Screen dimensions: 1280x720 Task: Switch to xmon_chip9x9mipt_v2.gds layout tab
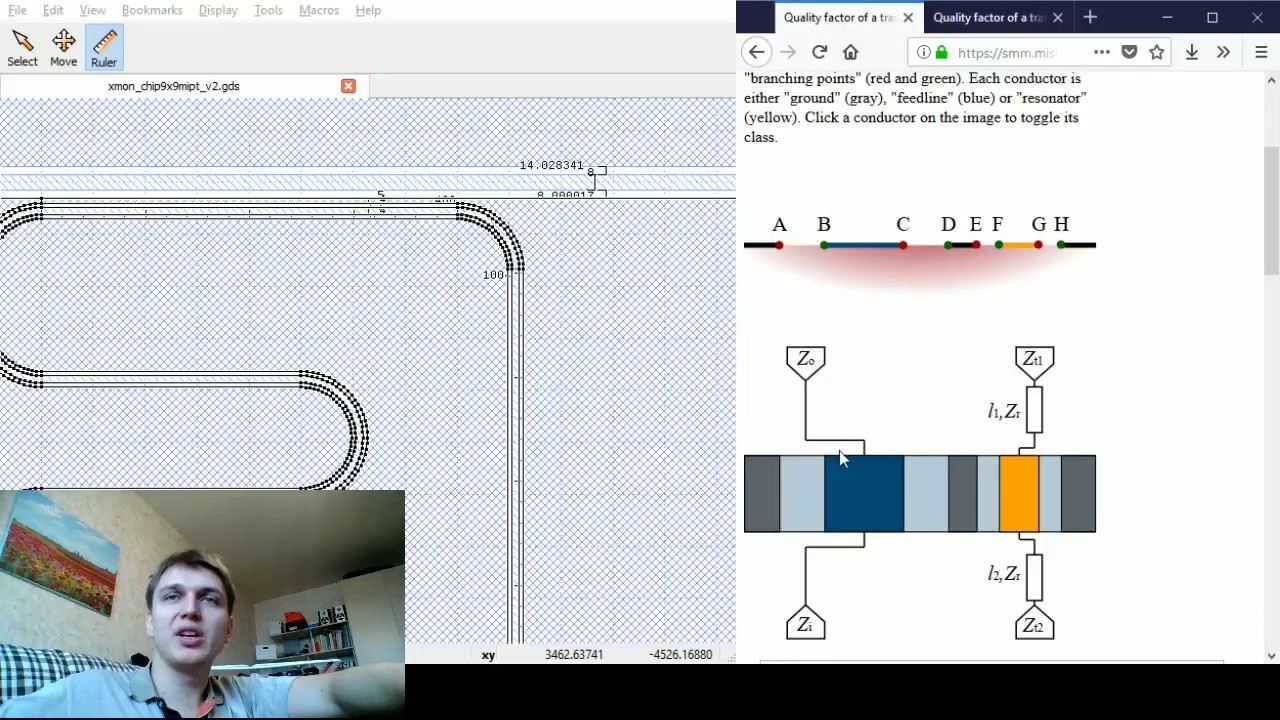174,86
